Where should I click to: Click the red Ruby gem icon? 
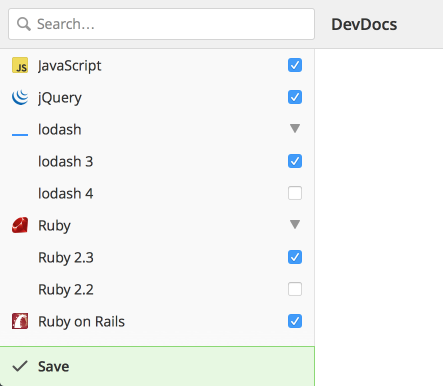20,225
